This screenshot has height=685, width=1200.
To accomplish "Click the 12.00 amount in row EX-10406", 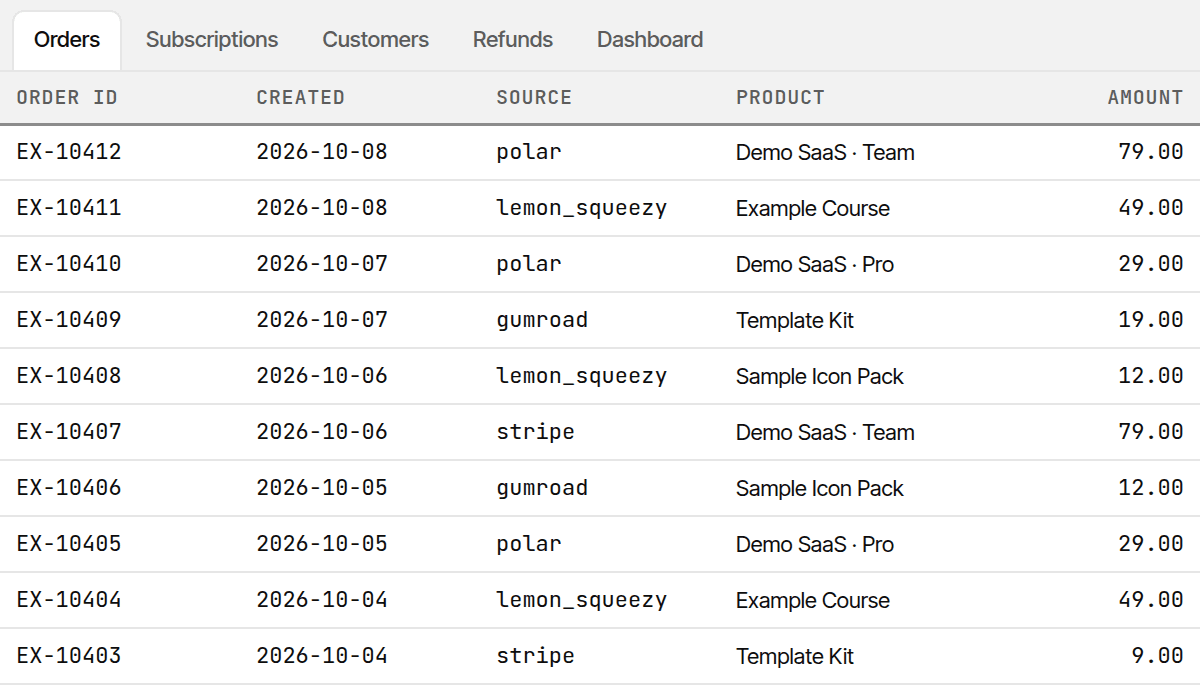I will (1151, 488).
